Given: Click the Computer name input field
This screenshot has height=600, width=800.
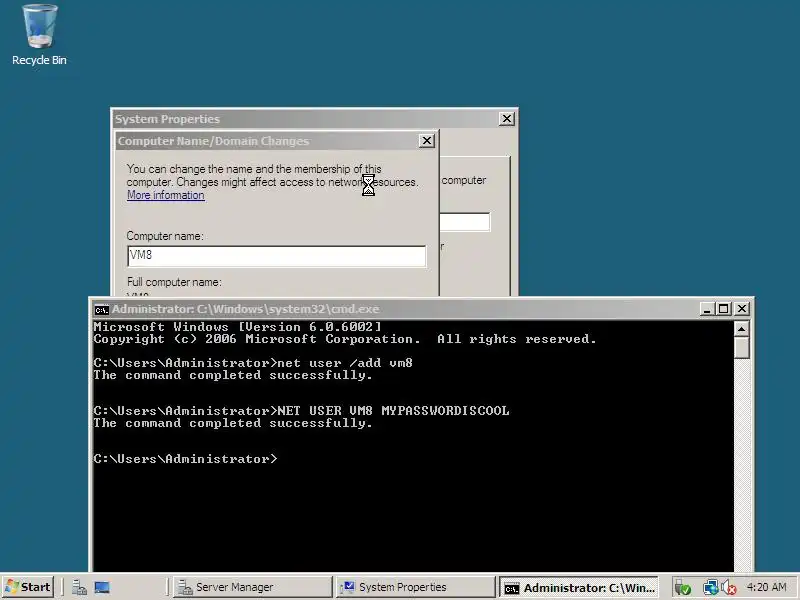Looking at the screenshot, I should pos(277,256).
